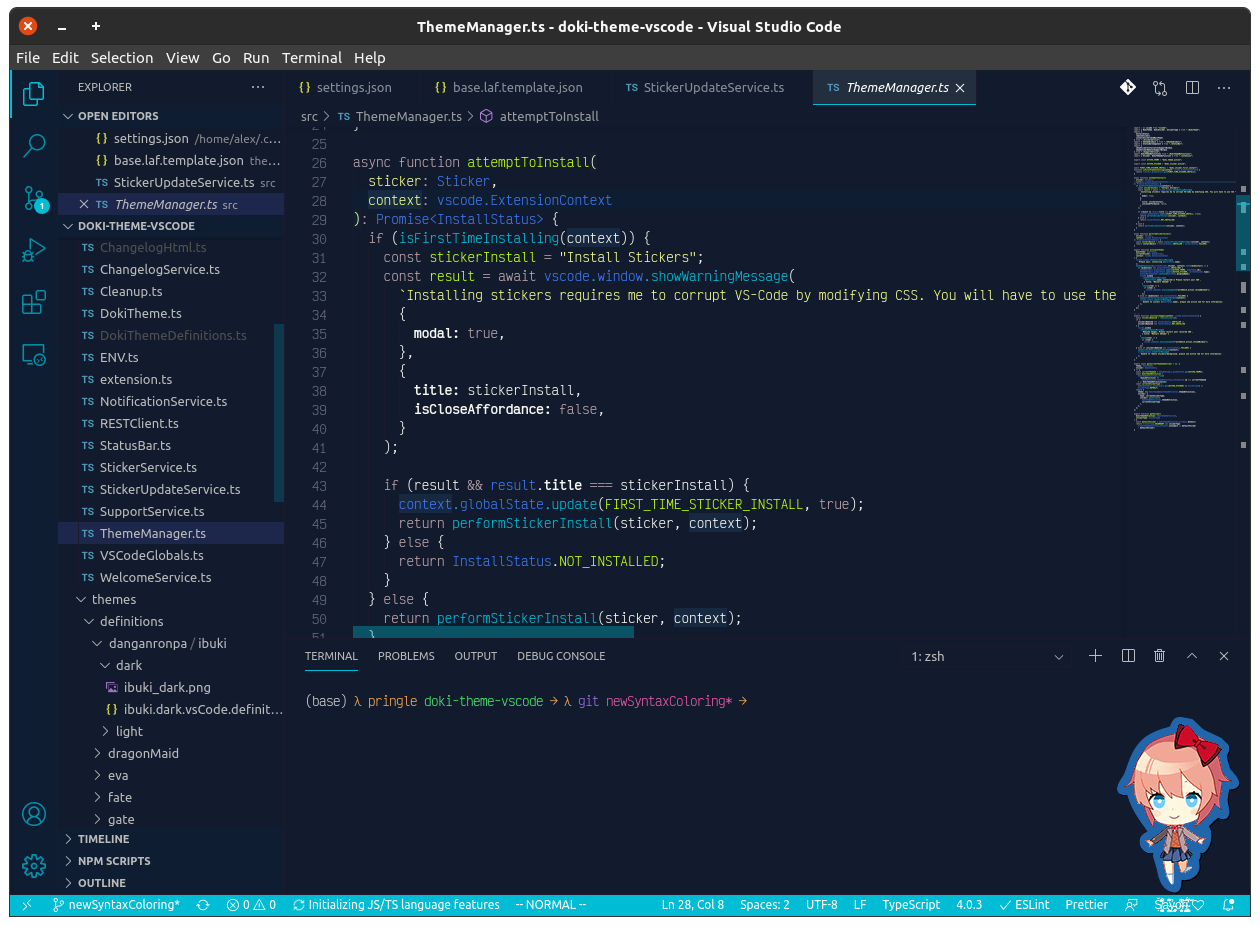Open the Remote Explorer view
The height and width of the screenshot is (926, 1260).
pos(34,354)
